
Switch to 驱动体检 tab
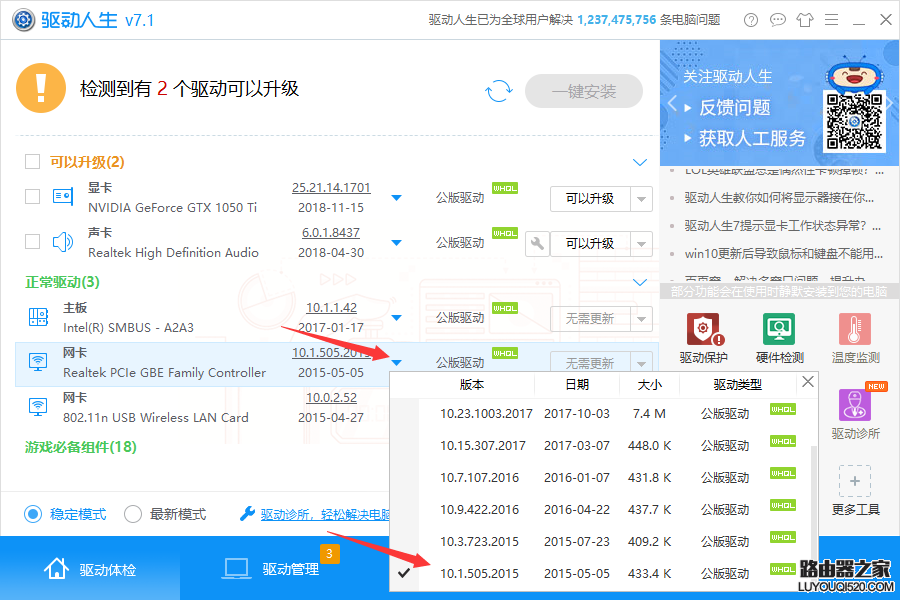tap(90, 568)
